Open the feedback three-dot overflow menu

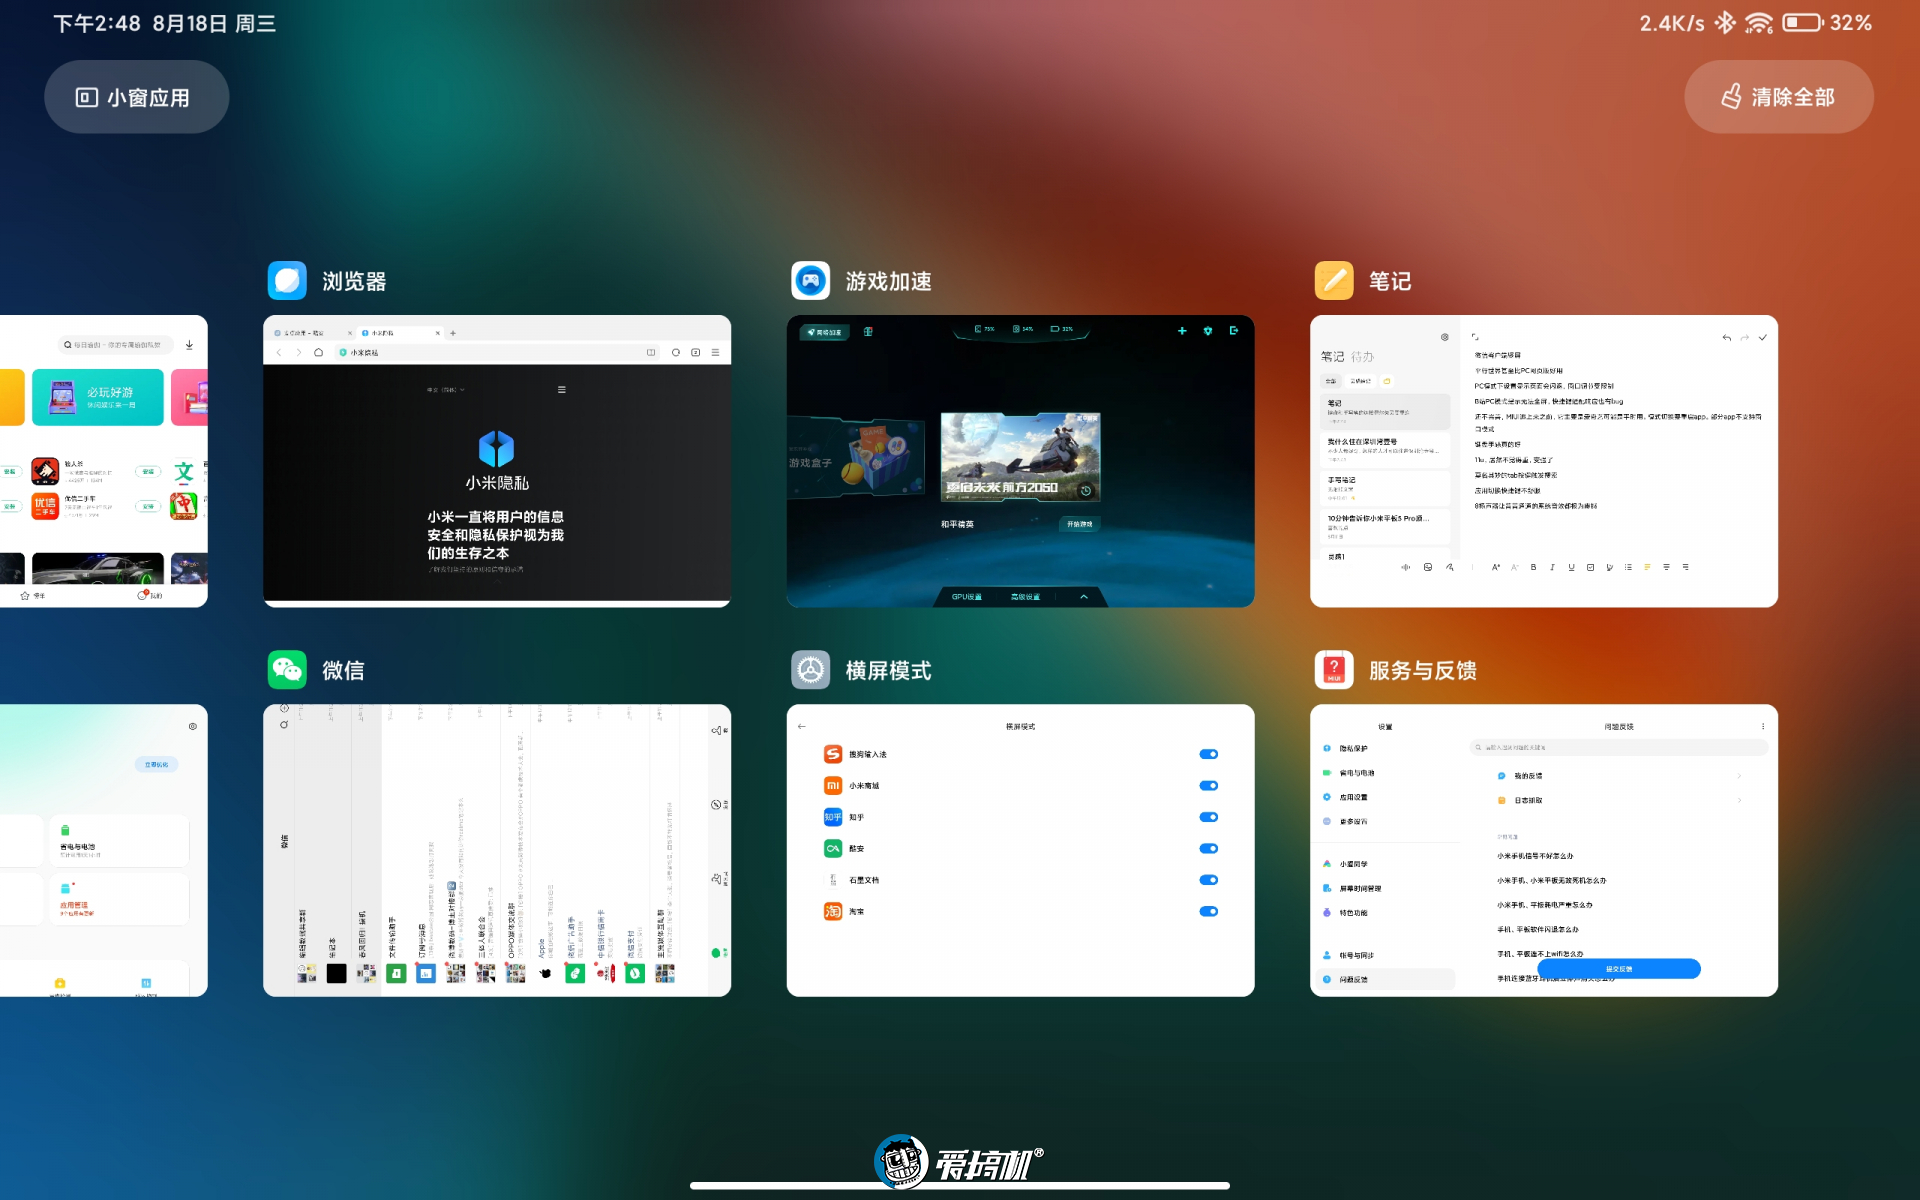[x=1763, y=727]
